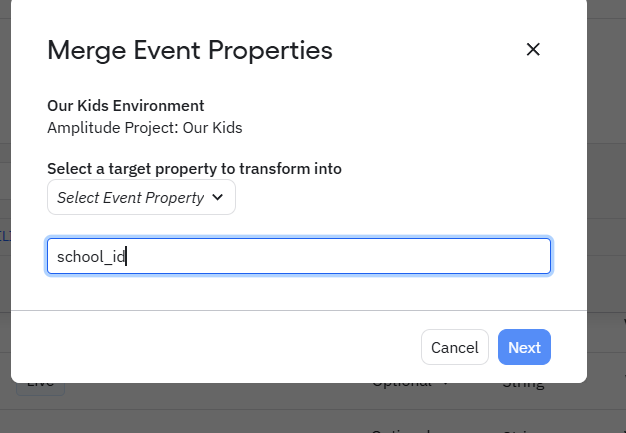Click into the school_id text field

click(x=298, y=256)
